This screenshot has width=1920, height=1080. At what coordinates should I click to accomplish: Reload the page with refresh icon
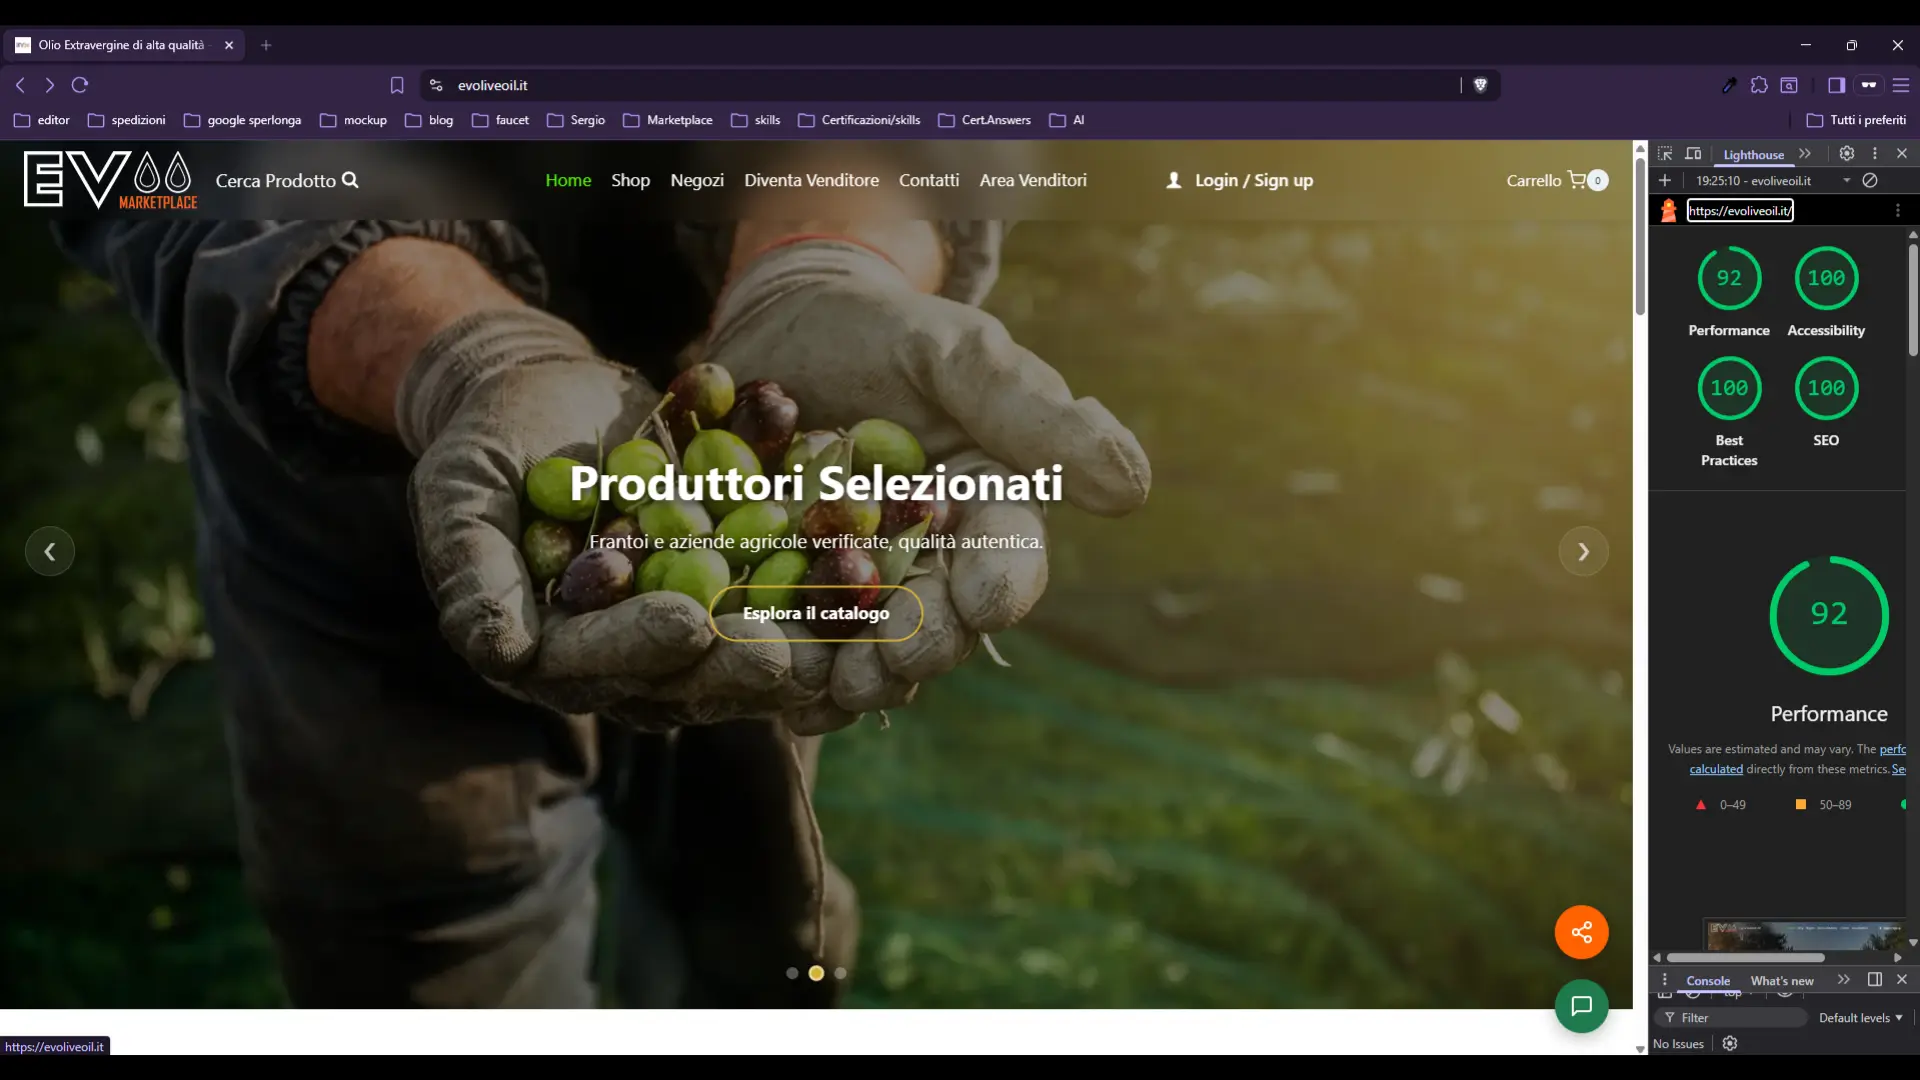click(80, 85)
